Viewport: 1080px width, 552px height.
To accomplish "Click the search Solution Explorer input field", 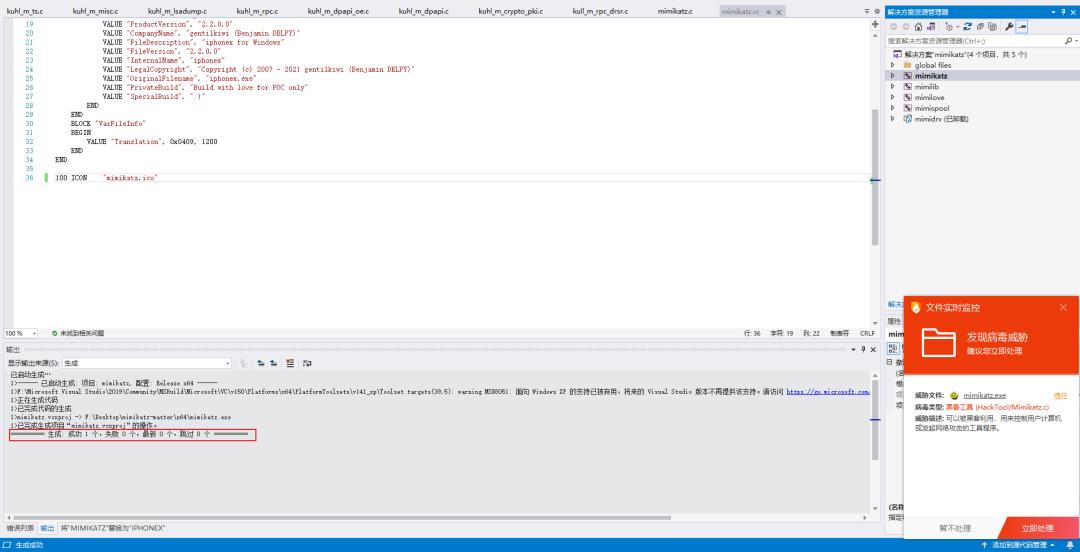I will point(975,41).
